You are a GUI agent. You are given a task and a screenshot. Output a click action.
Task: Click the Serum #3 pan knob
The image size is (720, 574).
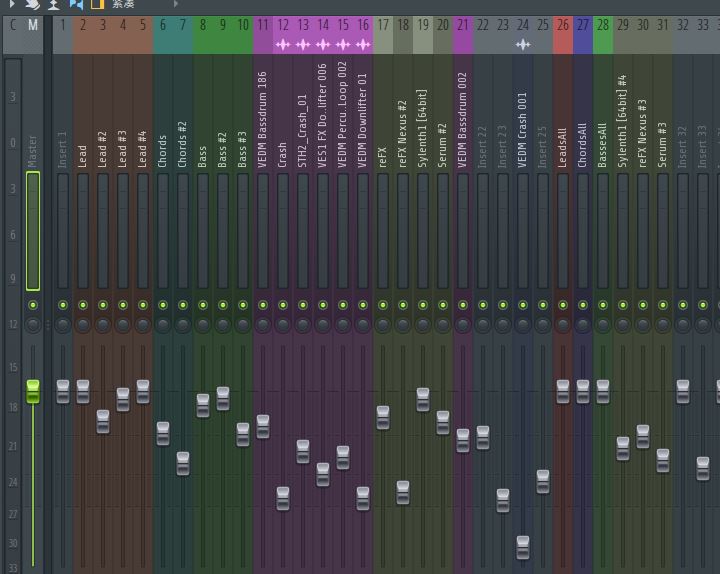coord(663,325)
